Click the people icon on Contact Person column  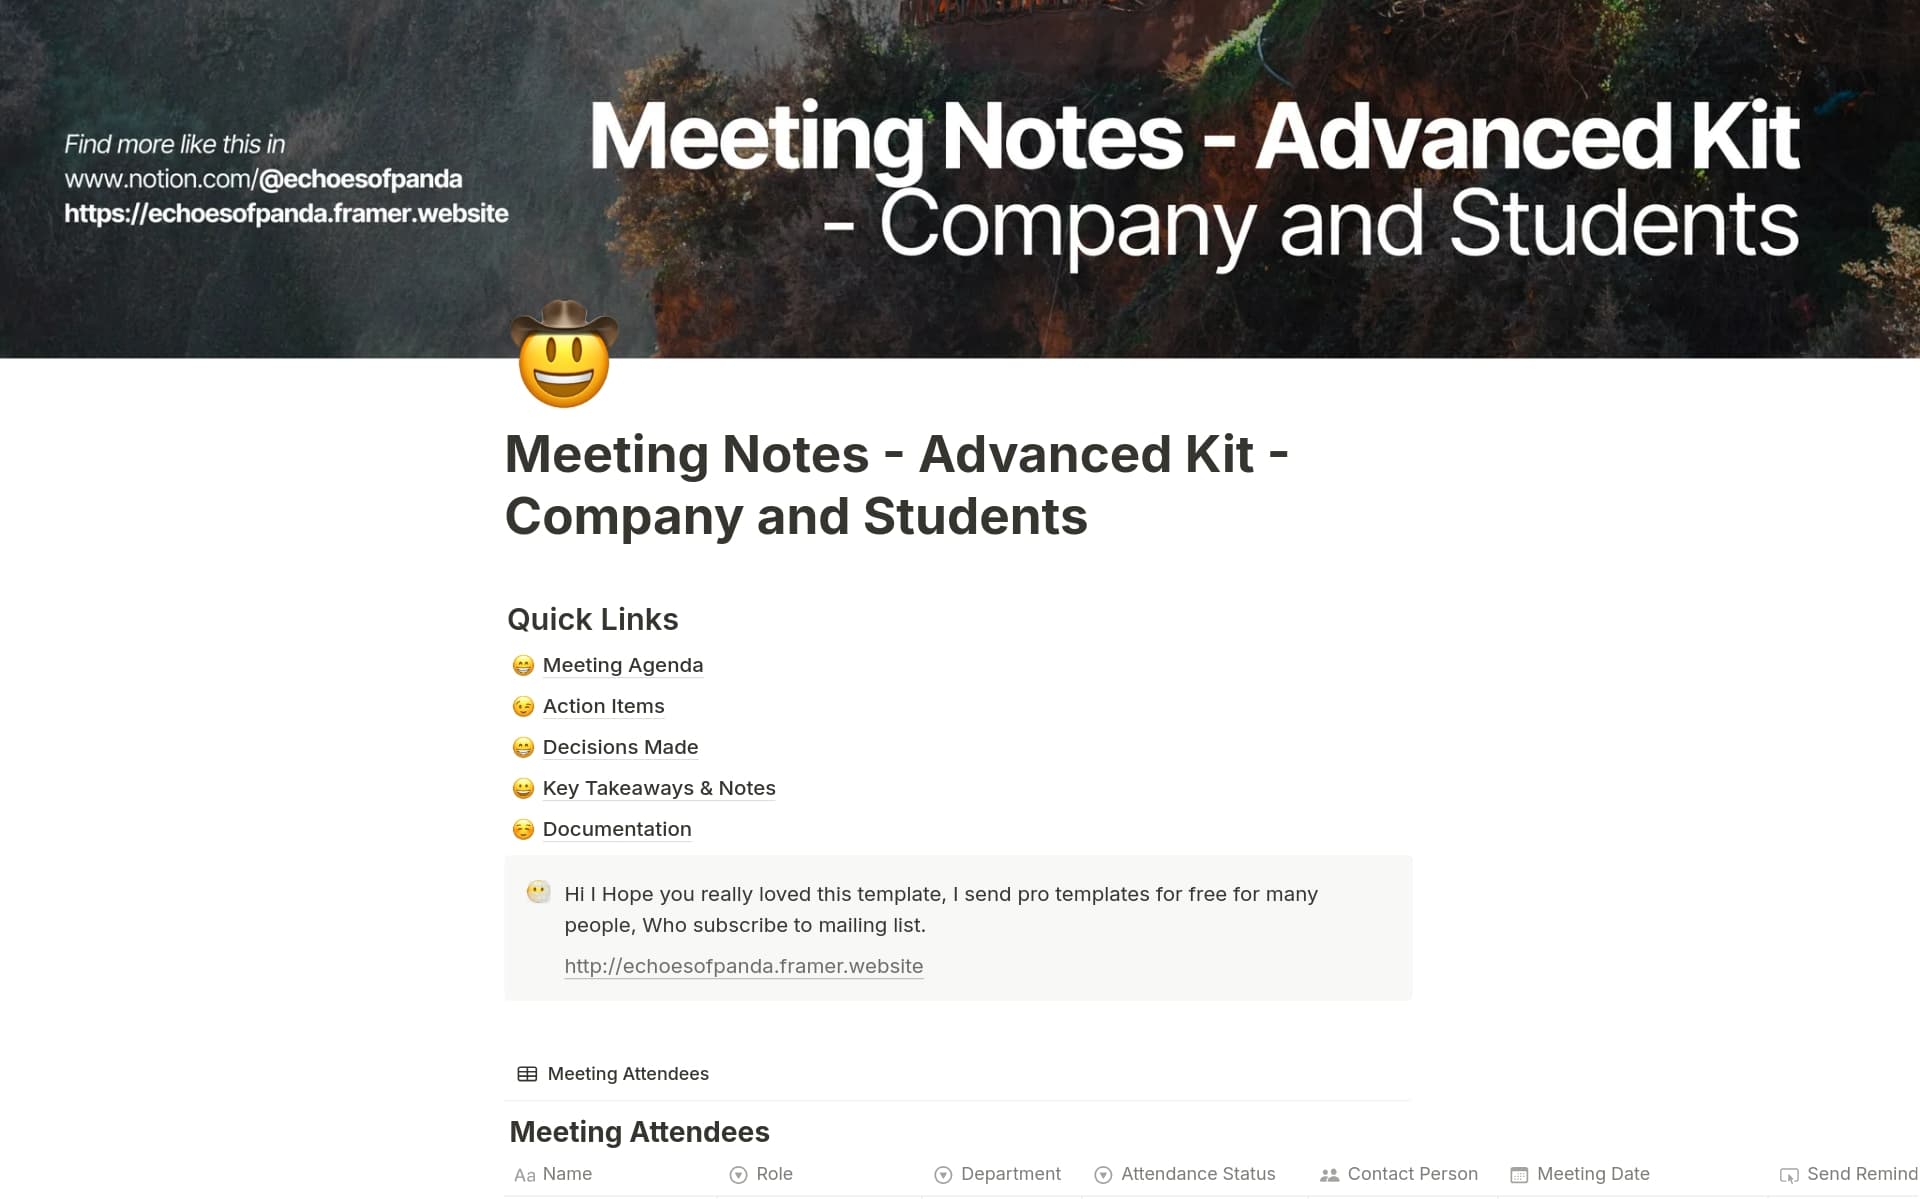pyautogui.click(x=1329, y=1175)
